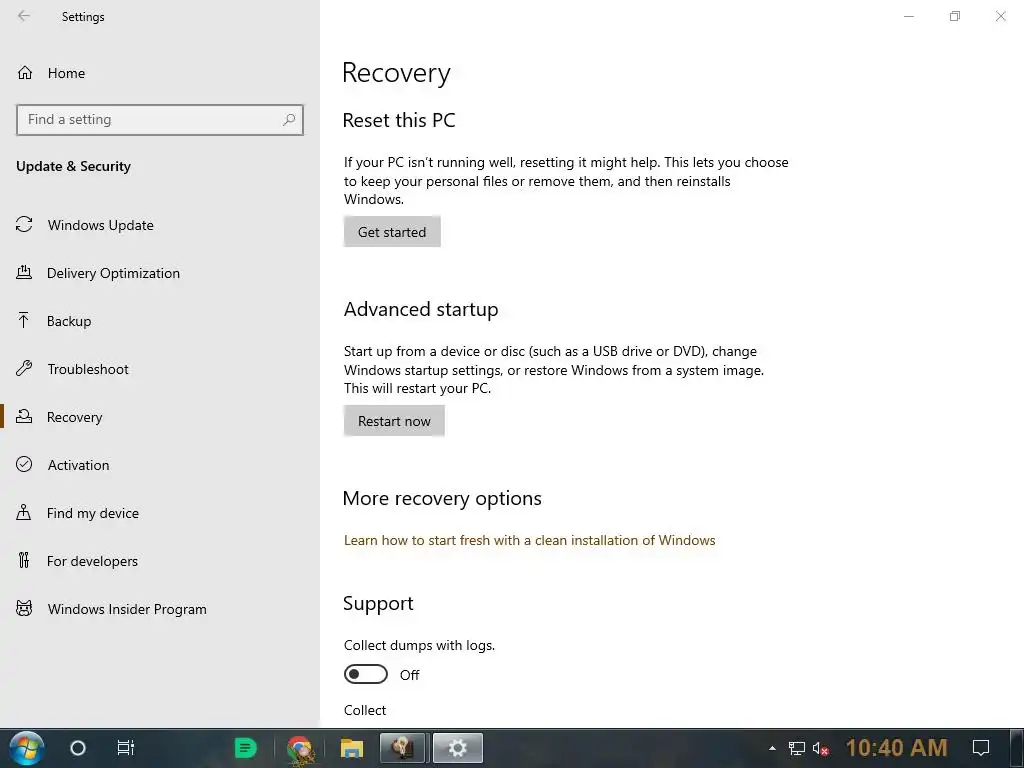The image size is (1024, 768).
Task: Open Learn how to start fresh link
Action: click(x=530, y=540)
